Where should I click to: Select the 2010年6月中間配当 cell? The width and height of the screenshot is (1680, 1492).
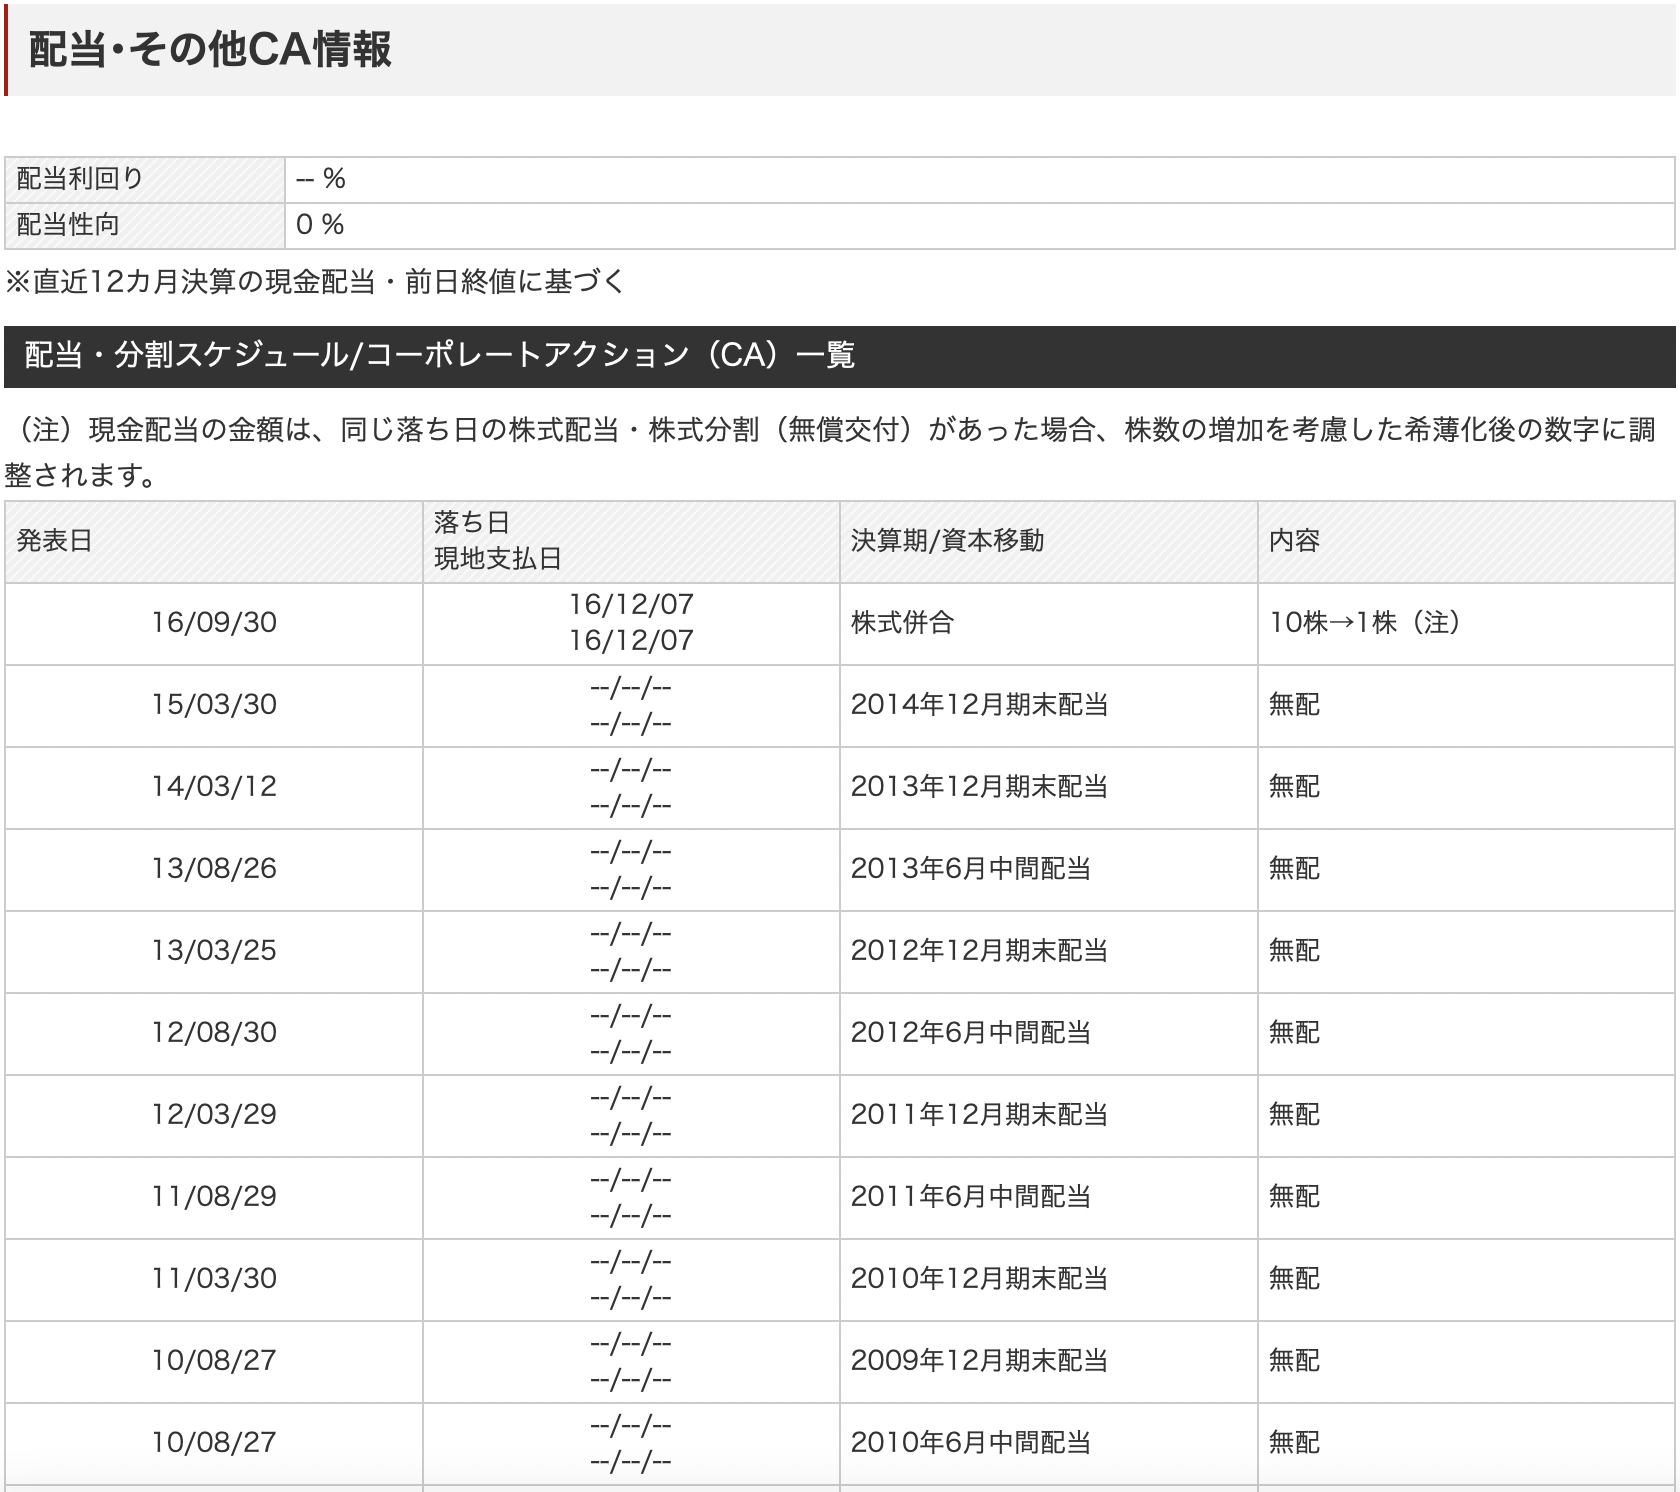coord(1048,1443)
